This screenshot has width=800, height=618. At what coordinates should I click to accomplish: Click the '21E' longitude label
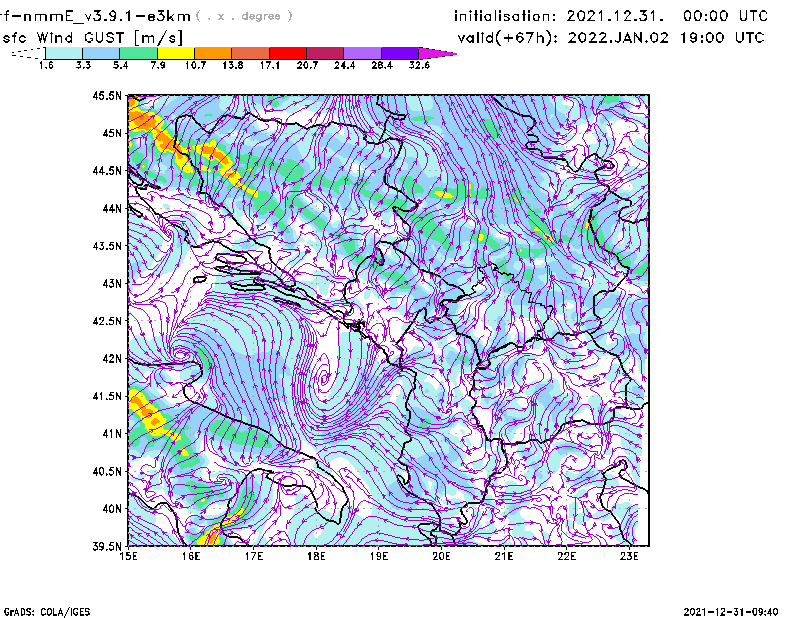(504, 556)
